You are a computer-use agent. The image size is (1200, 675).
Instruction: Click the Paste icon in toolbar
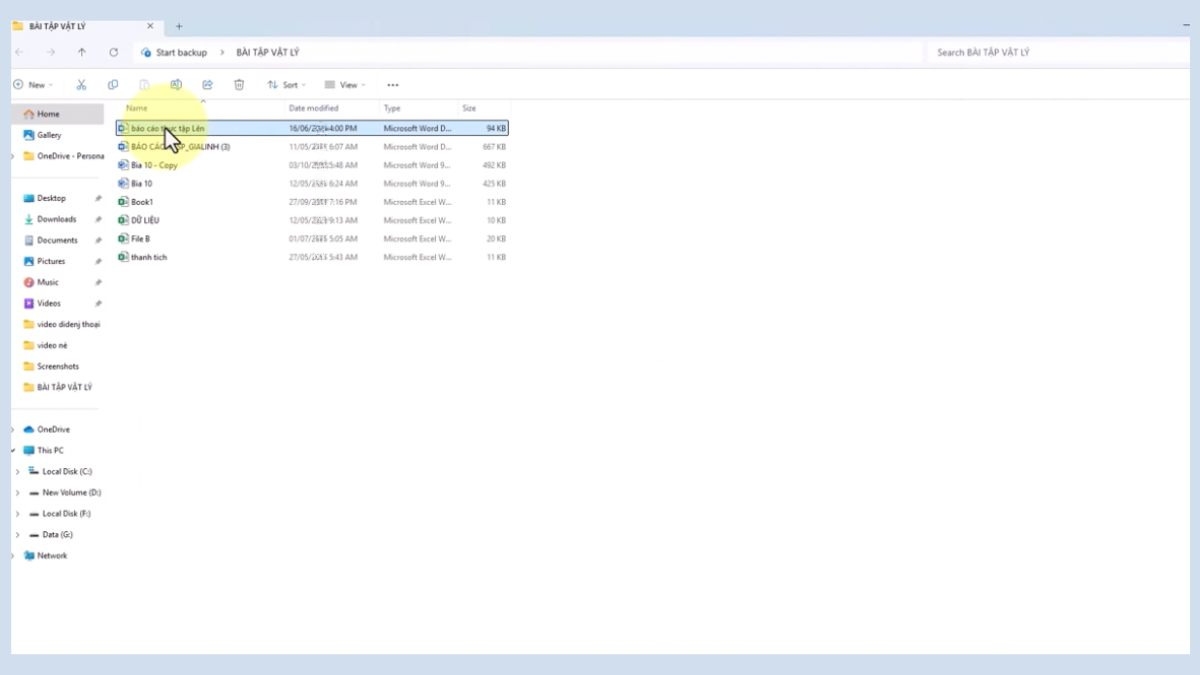click(x=144, y=85)
